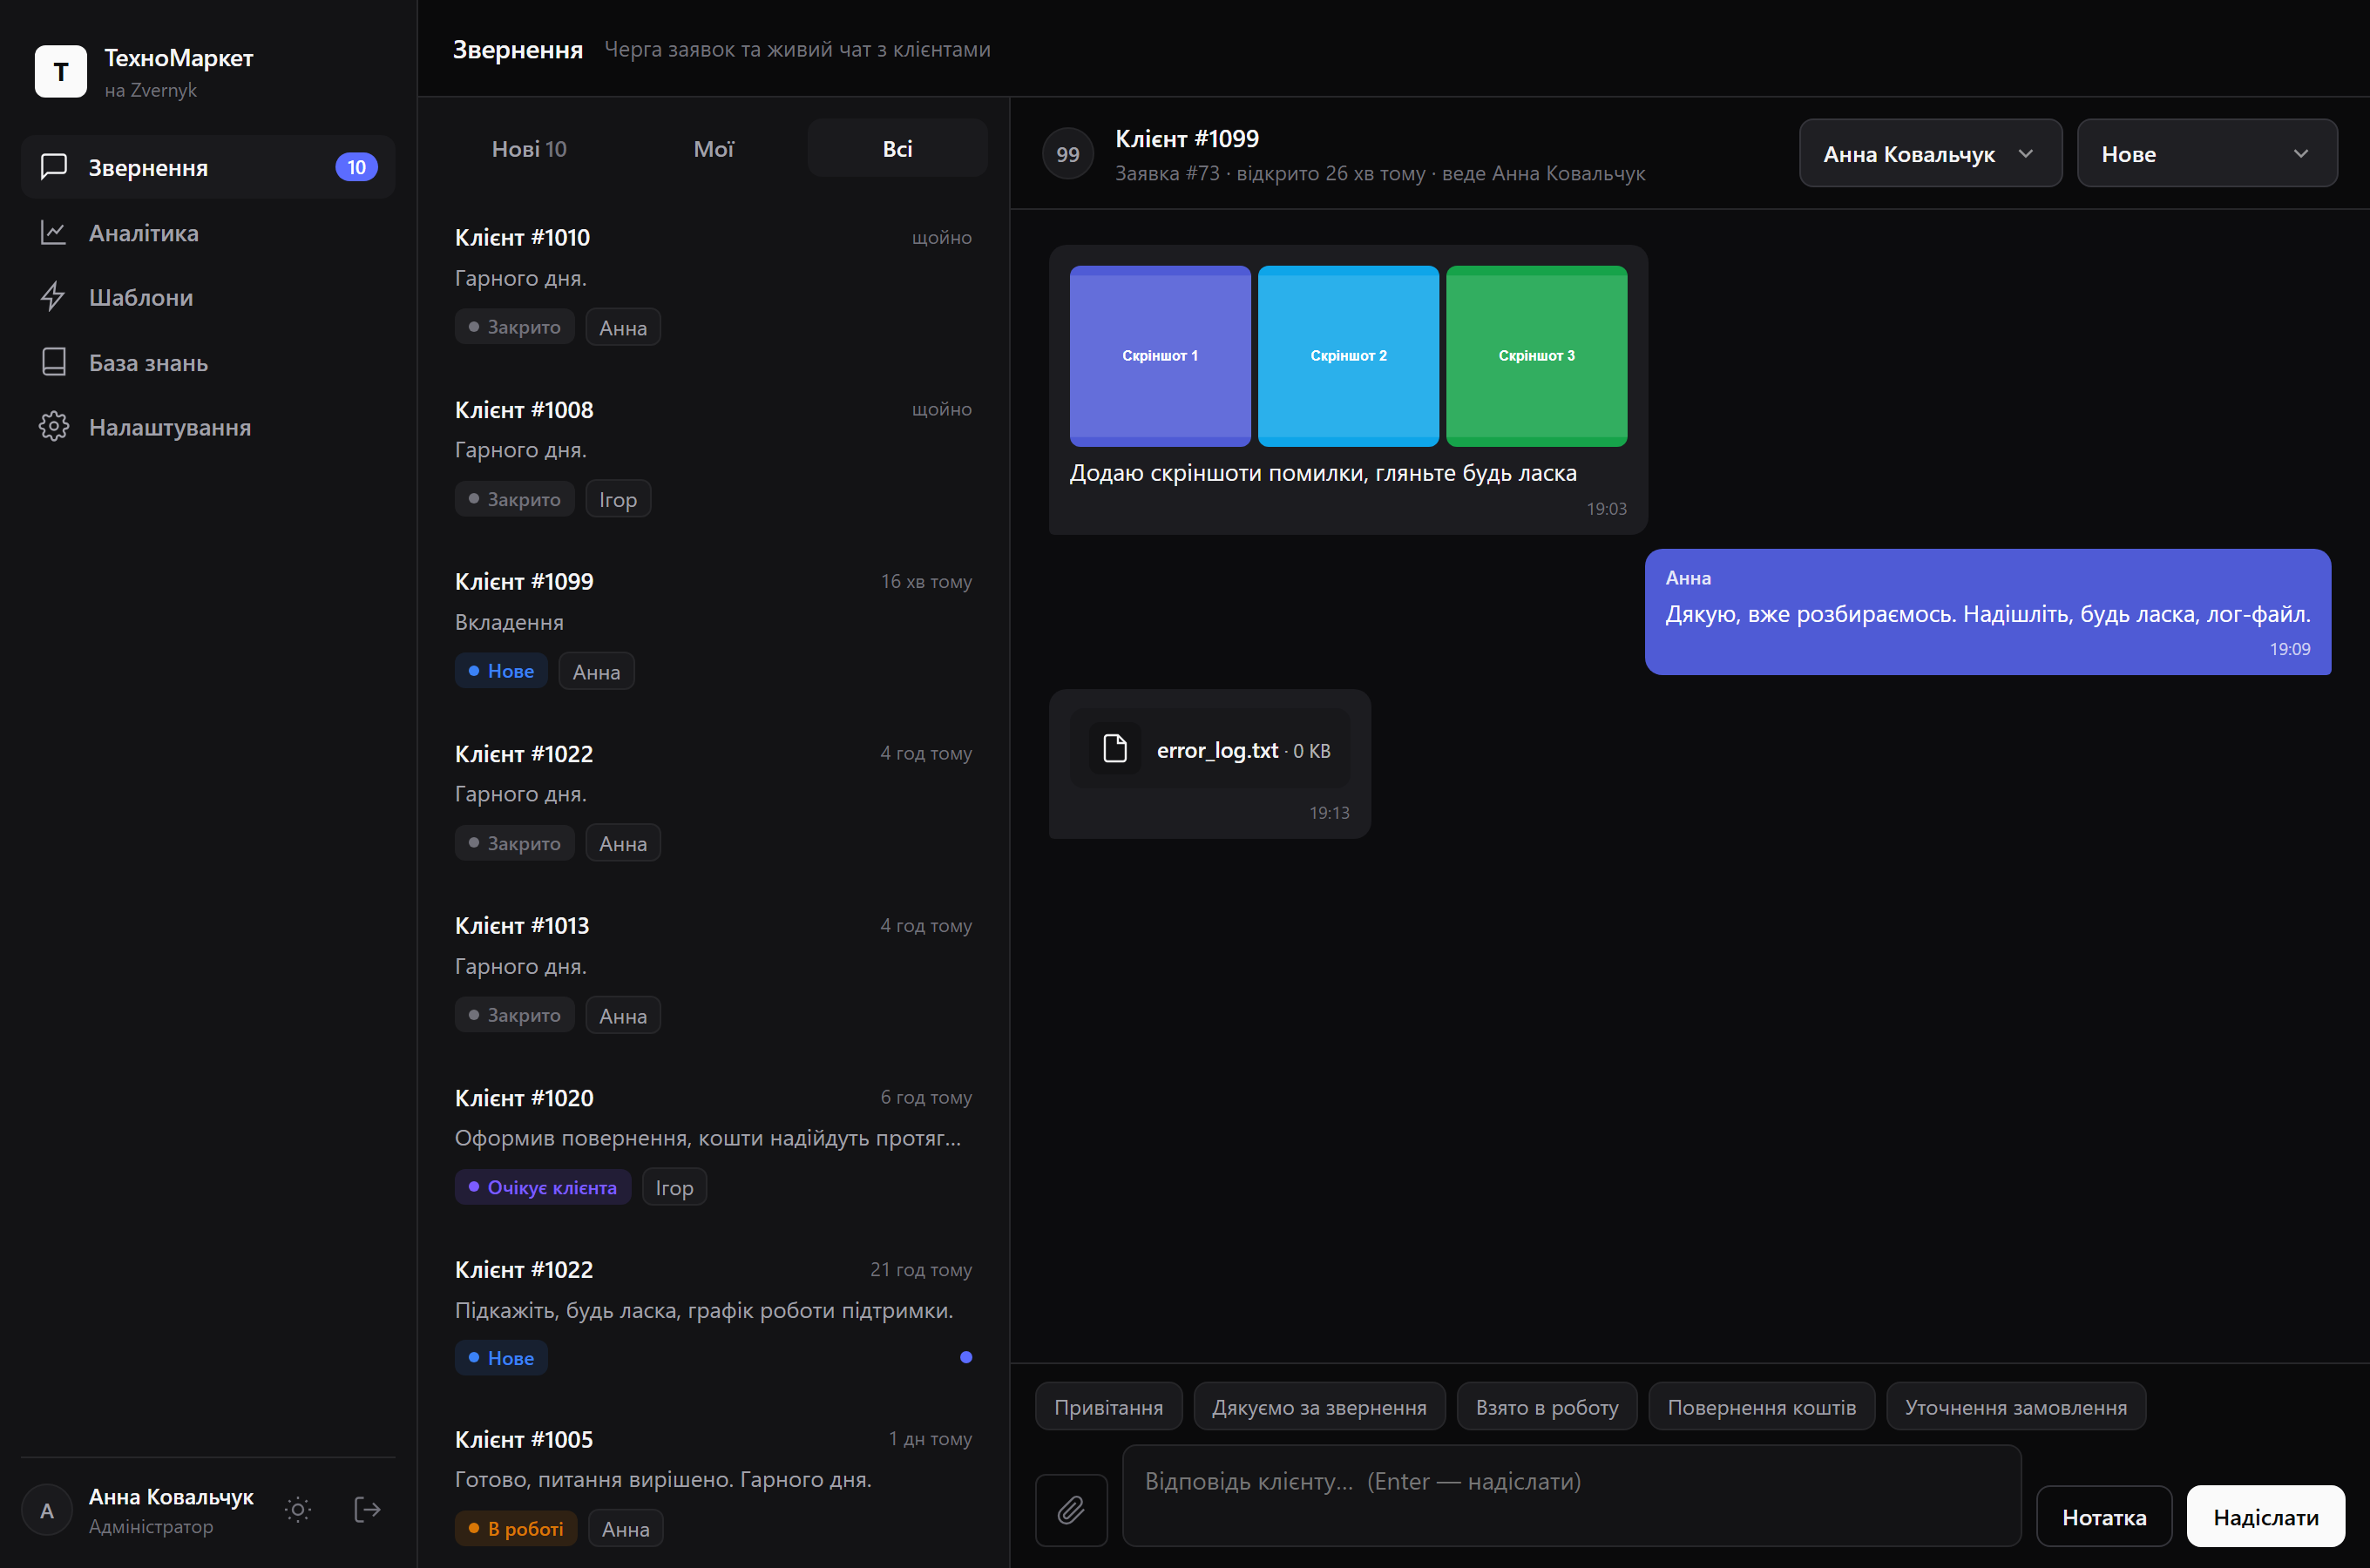The image size is (2370, 1568).
Task: Open Налаштування gear icon
Action: [x=53, y=427]
